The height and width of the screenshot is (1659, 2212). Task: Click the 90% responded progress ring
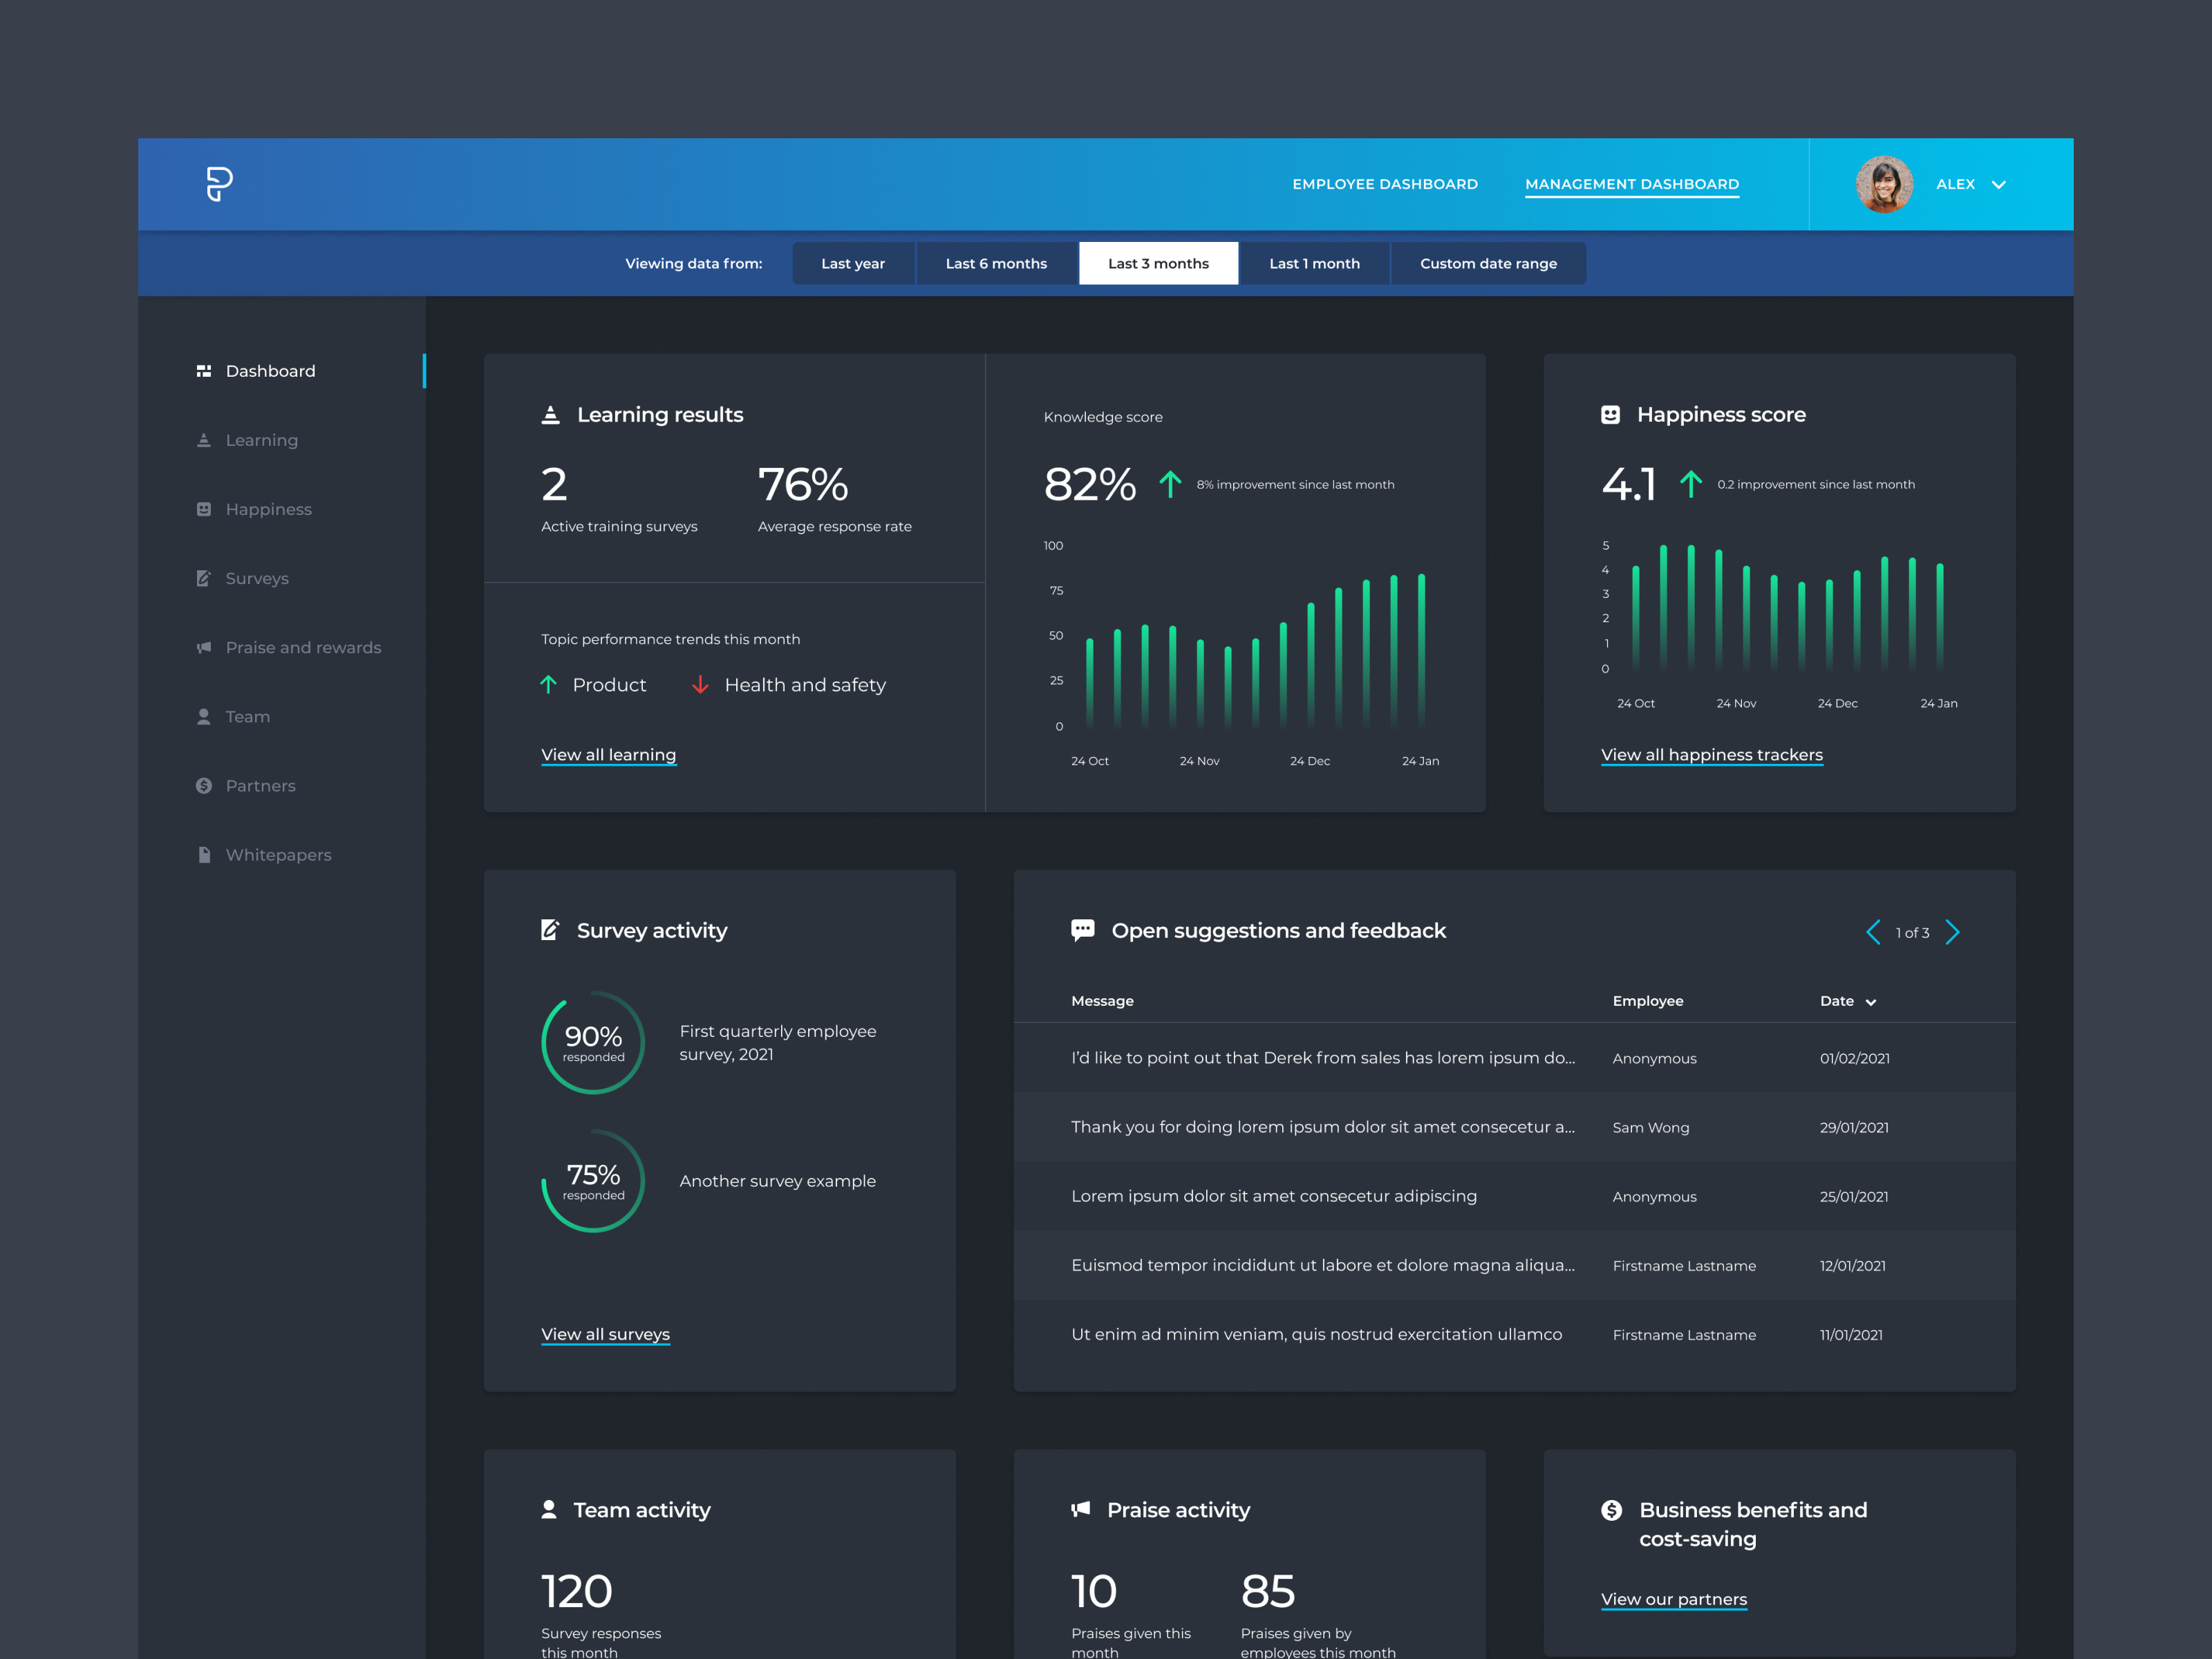pos(593,1042)
